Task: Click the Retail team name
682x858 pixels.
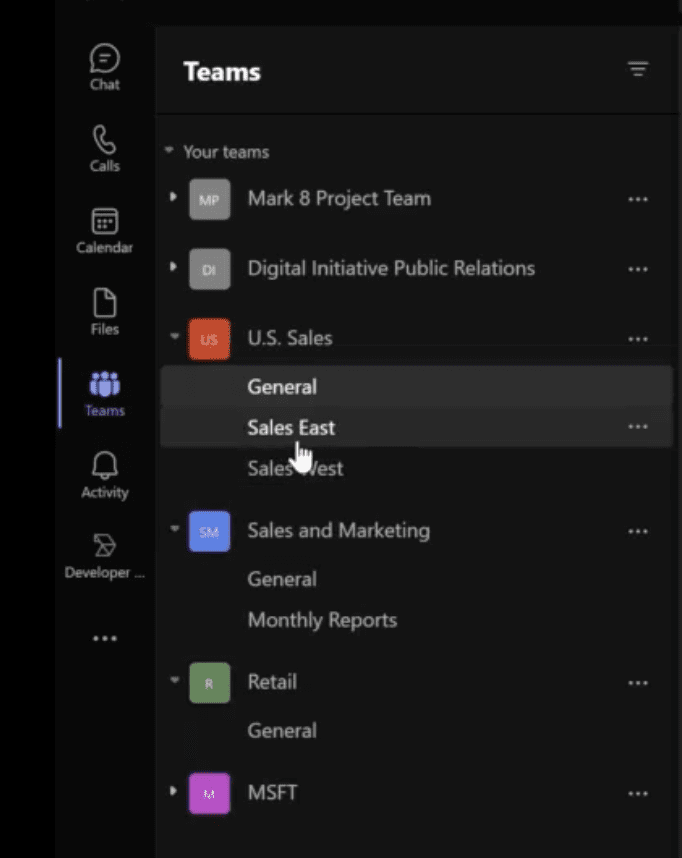Action: (x=272, y=682)
